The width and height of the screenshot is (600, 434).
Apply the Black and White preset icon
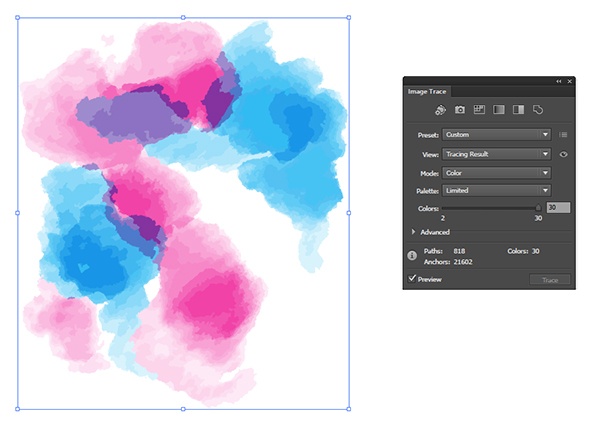[x=518, y=110]
